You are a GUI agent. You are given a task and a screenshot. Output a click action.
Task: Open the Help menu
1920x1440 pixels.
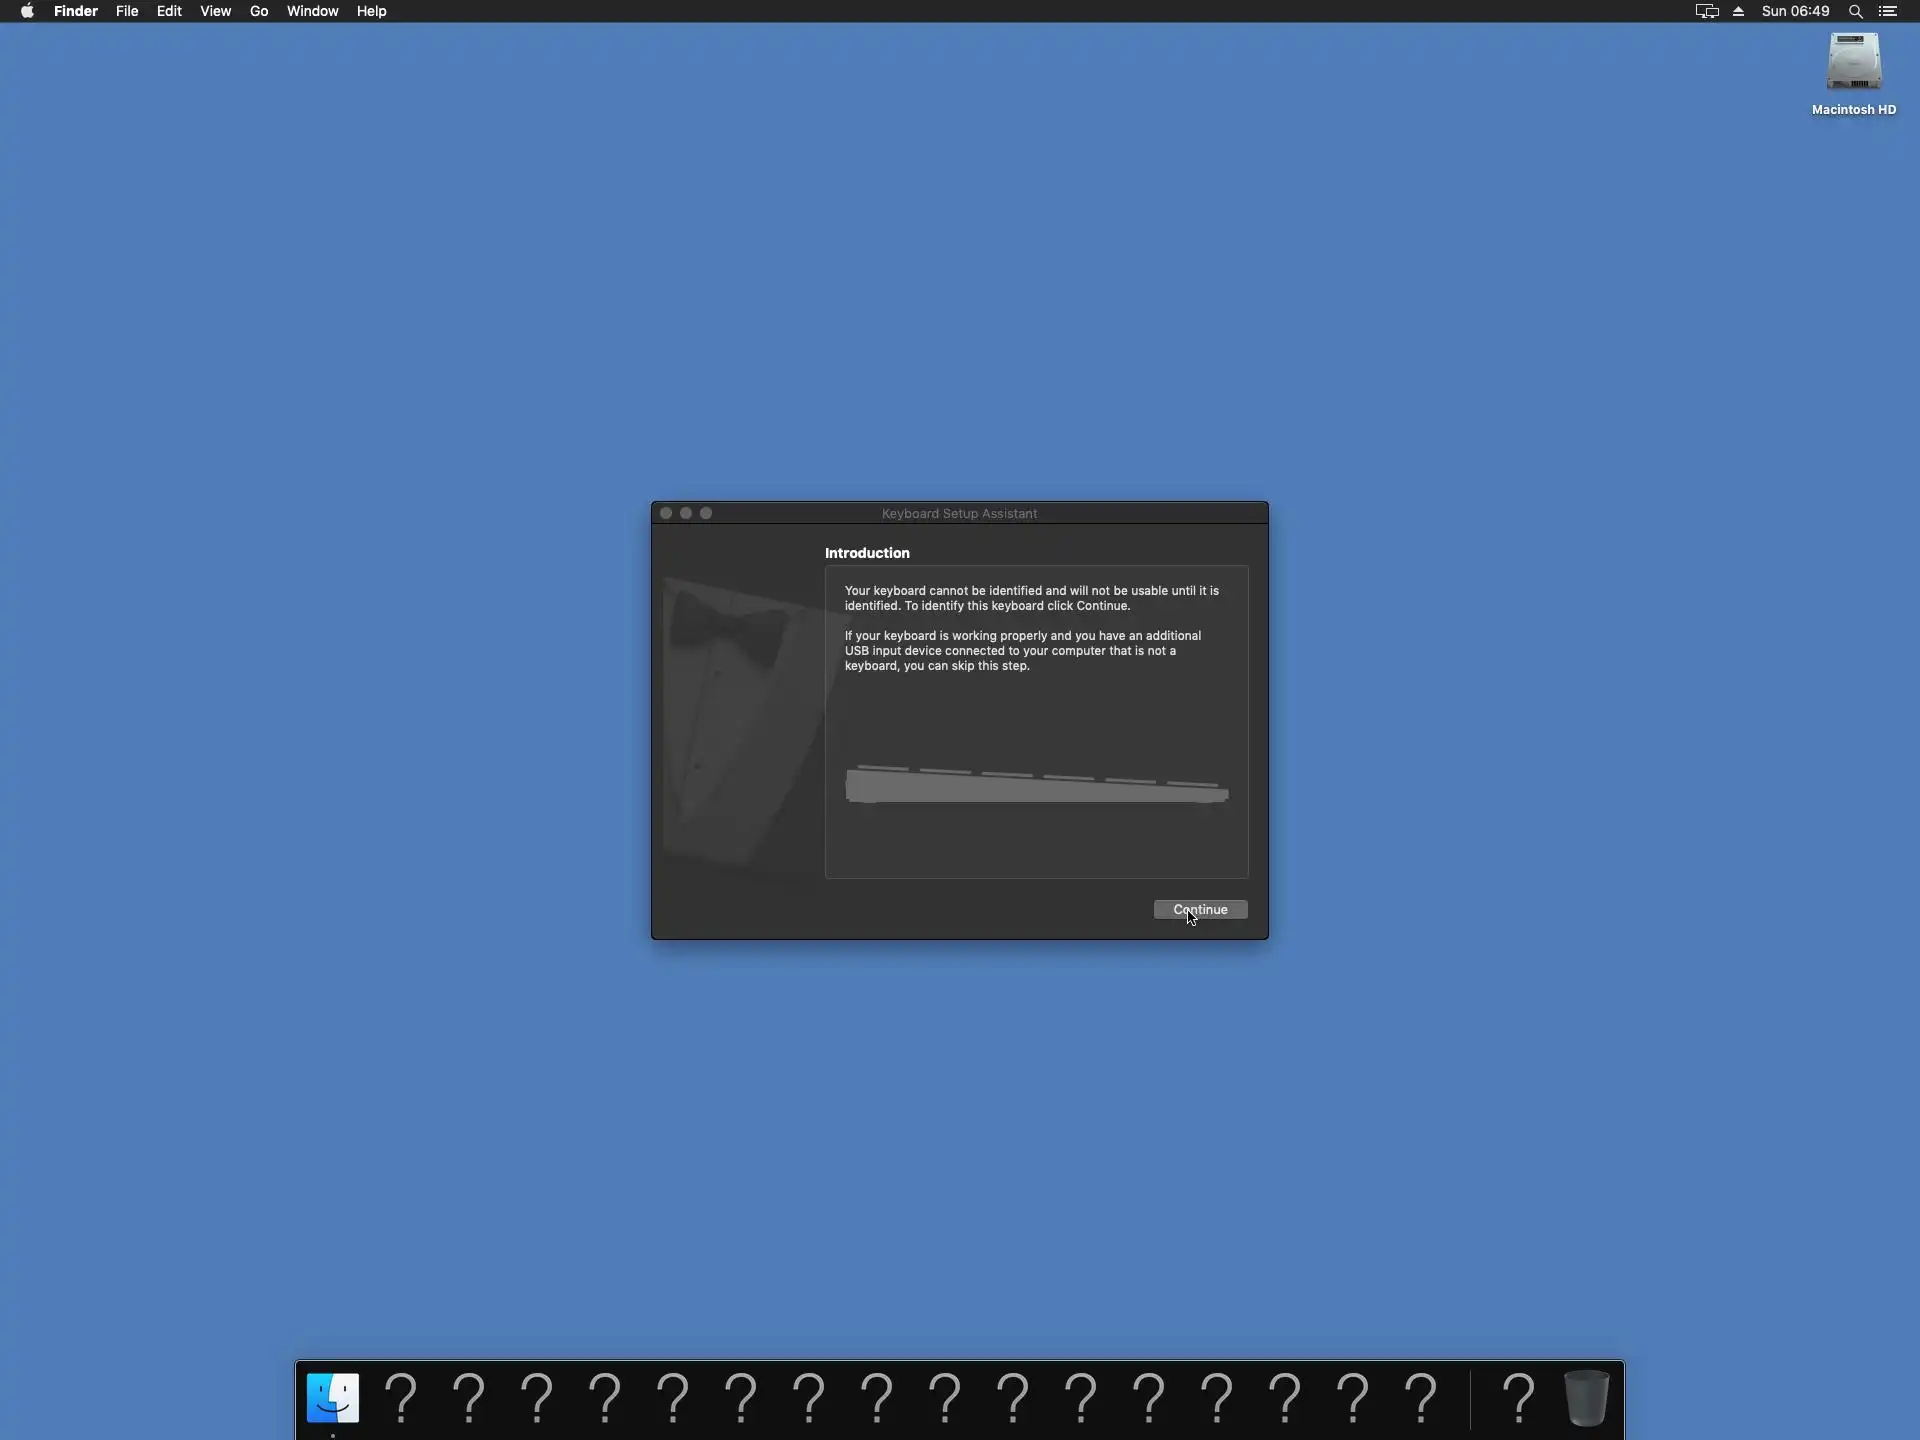371,11
